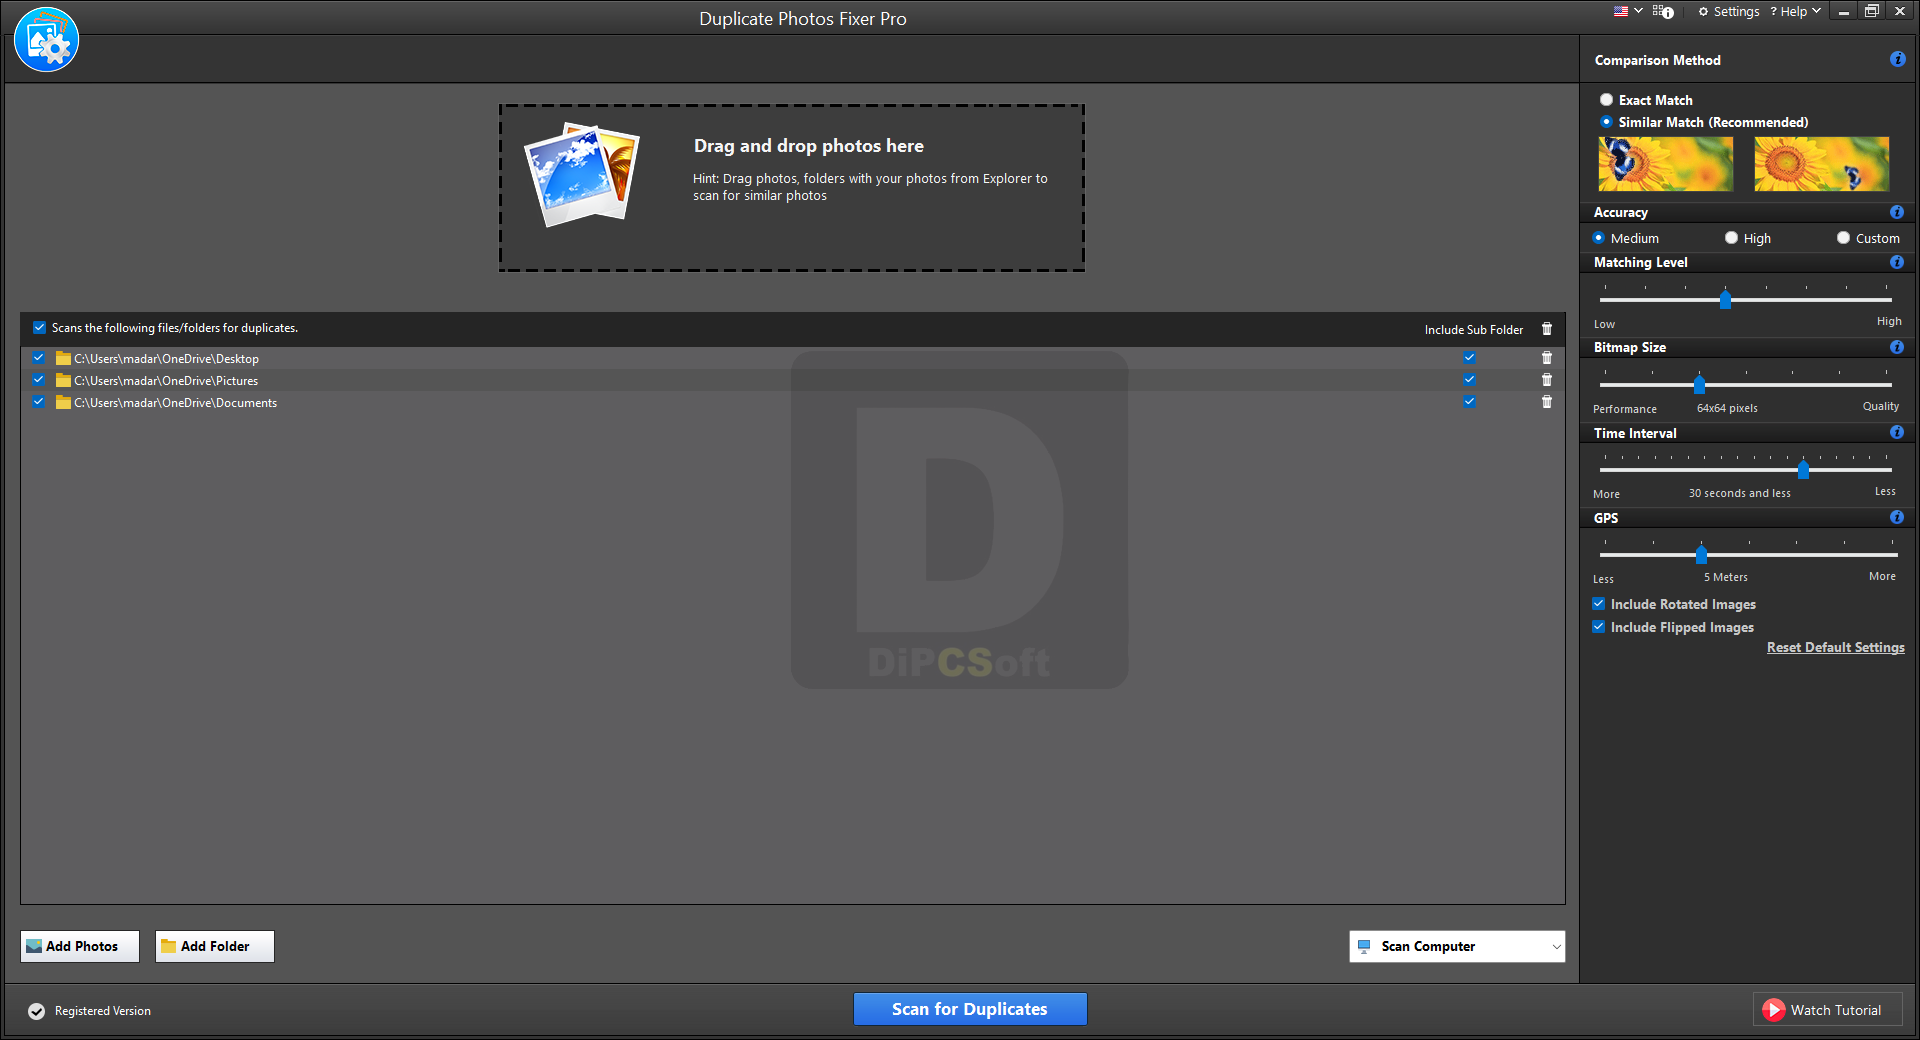Click the Registered Version checkmark icon
Image resolution: width=1920 pixels, height=1040 pixels.
coord(37,1011)
